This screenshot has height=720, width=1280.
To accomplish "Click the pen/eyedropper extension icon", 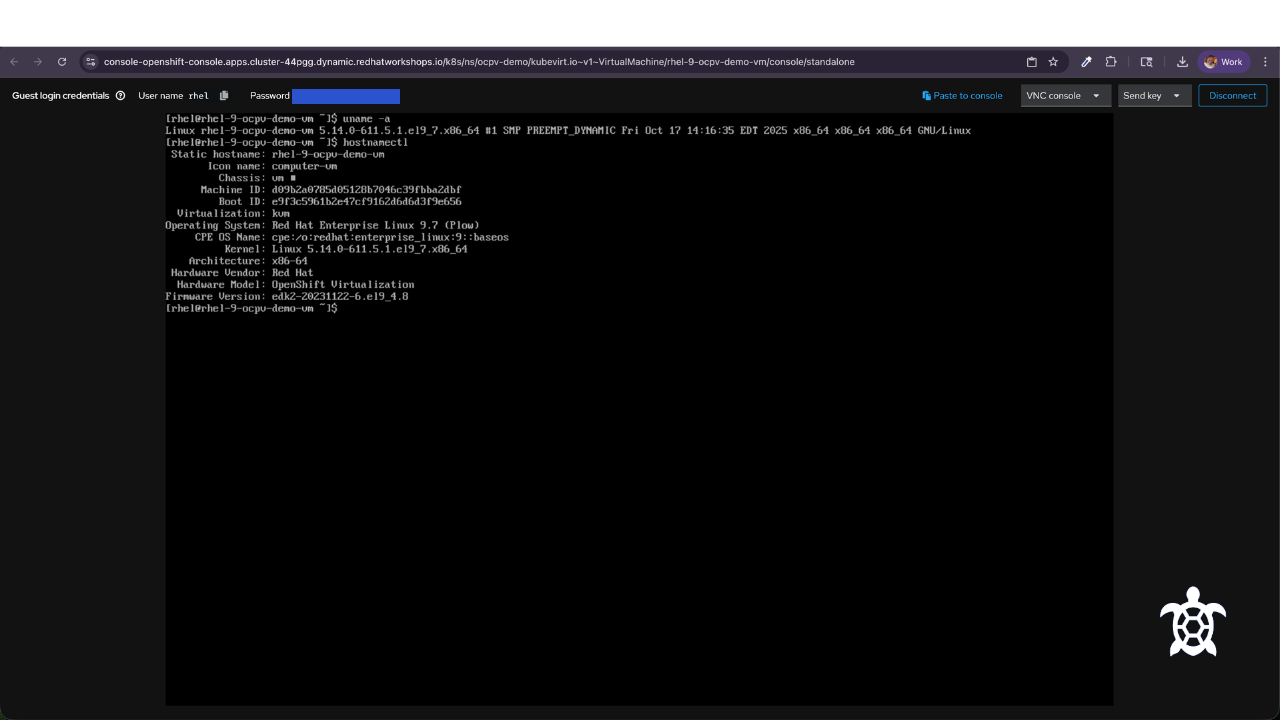I will click(1086, 62).
